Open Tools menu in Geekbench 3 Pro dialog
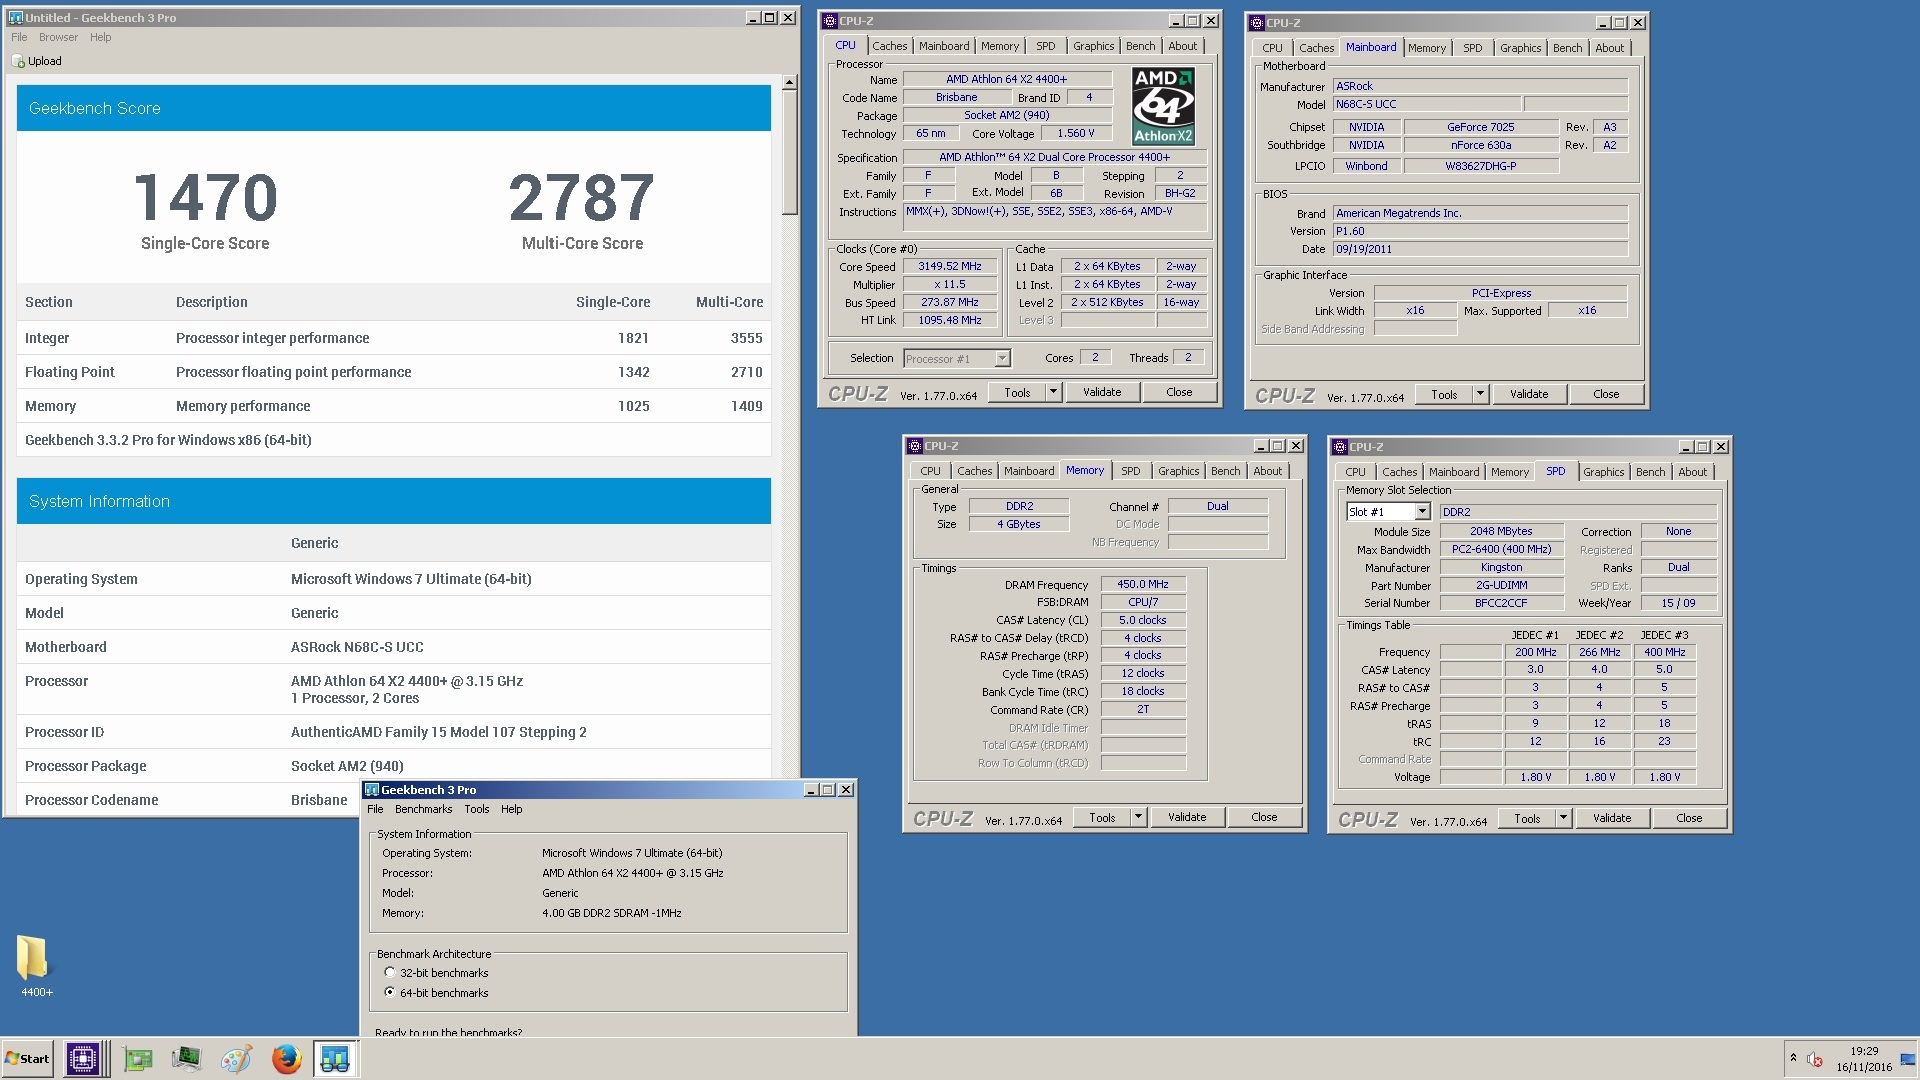 click(477, 809)
